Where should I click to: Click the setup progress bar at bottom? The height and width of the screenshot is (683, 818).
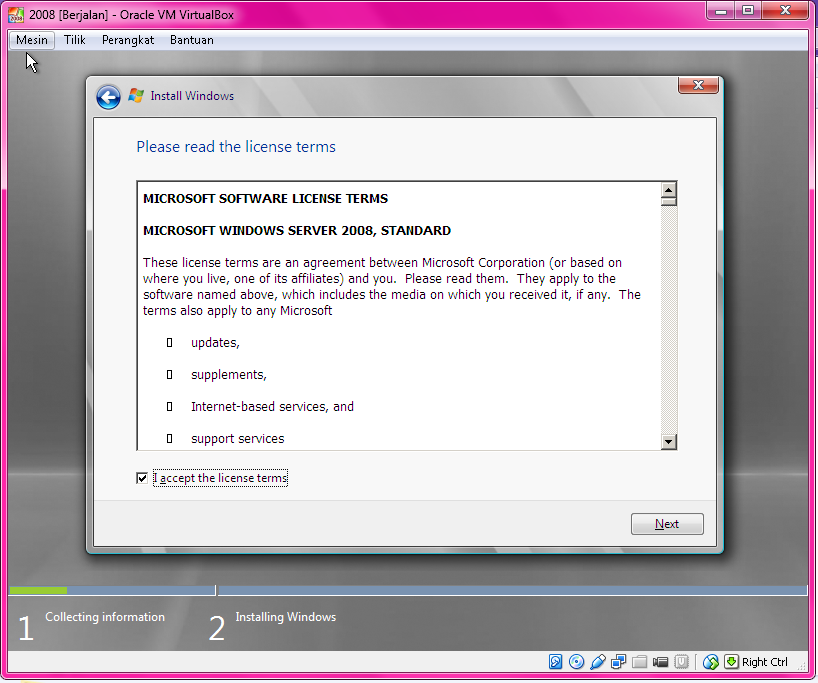click(x=408, y=590)
